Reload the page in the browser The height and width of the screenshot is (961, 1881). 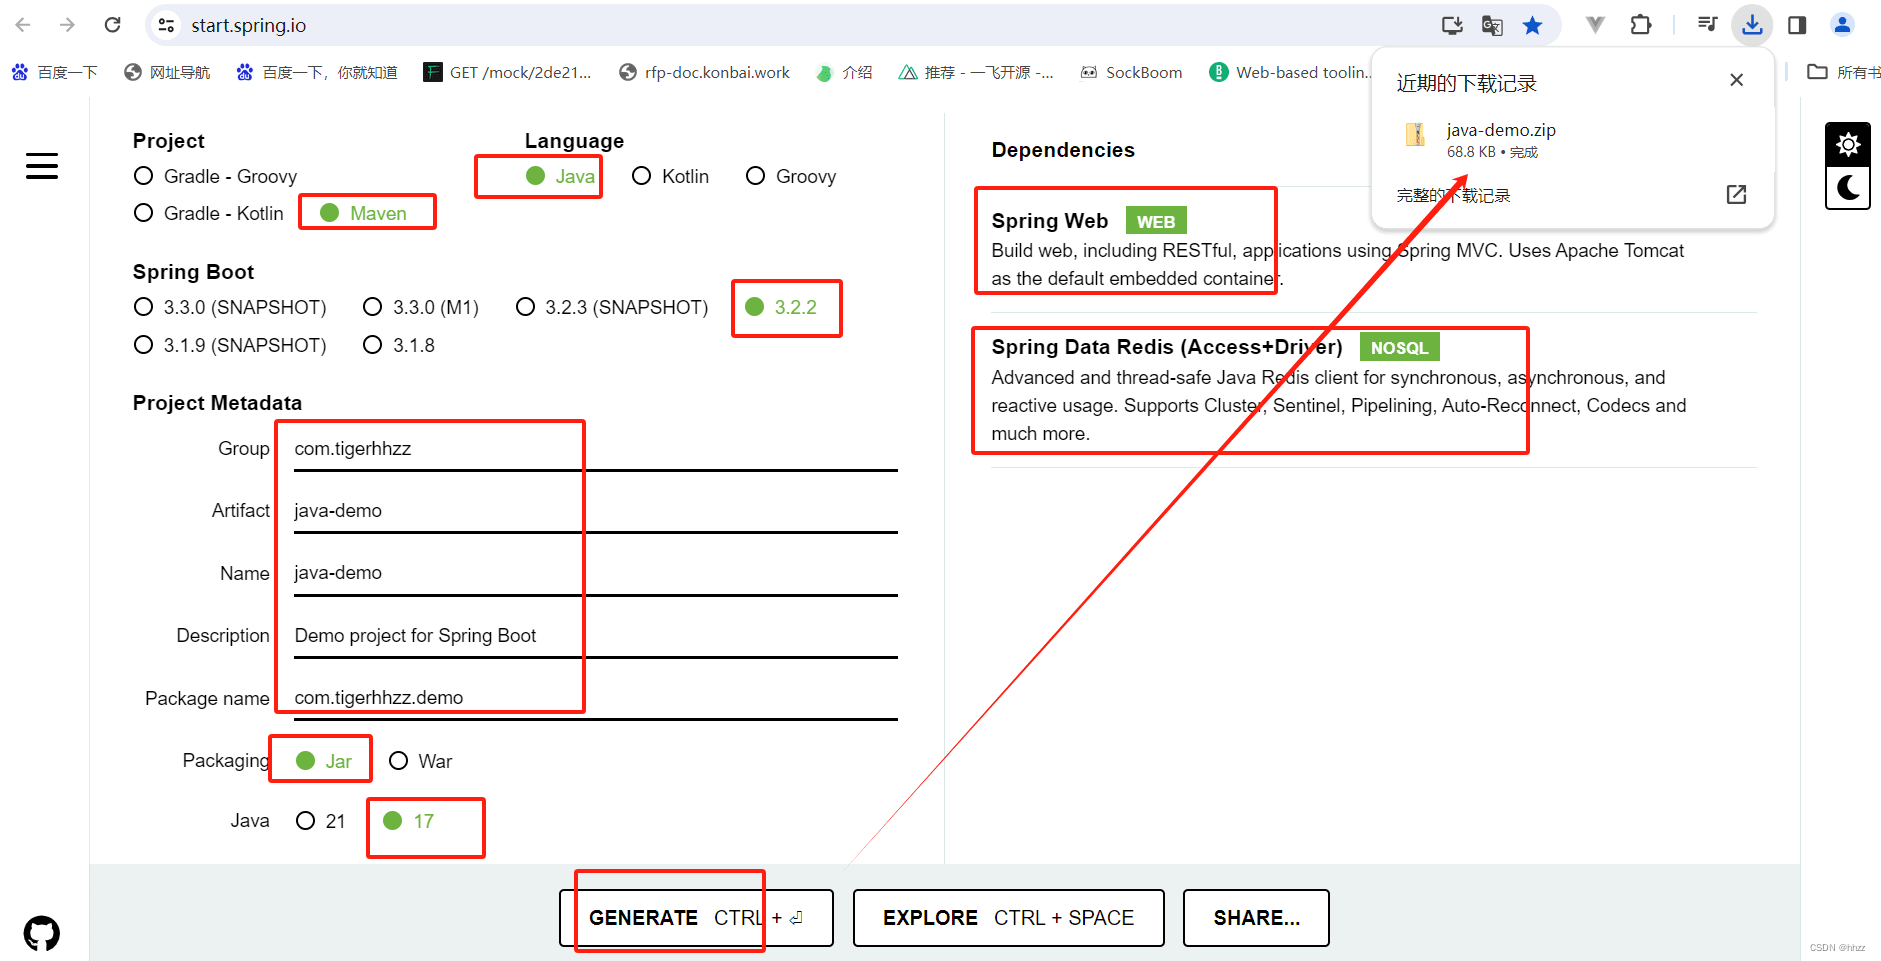[x=113, y=25]
